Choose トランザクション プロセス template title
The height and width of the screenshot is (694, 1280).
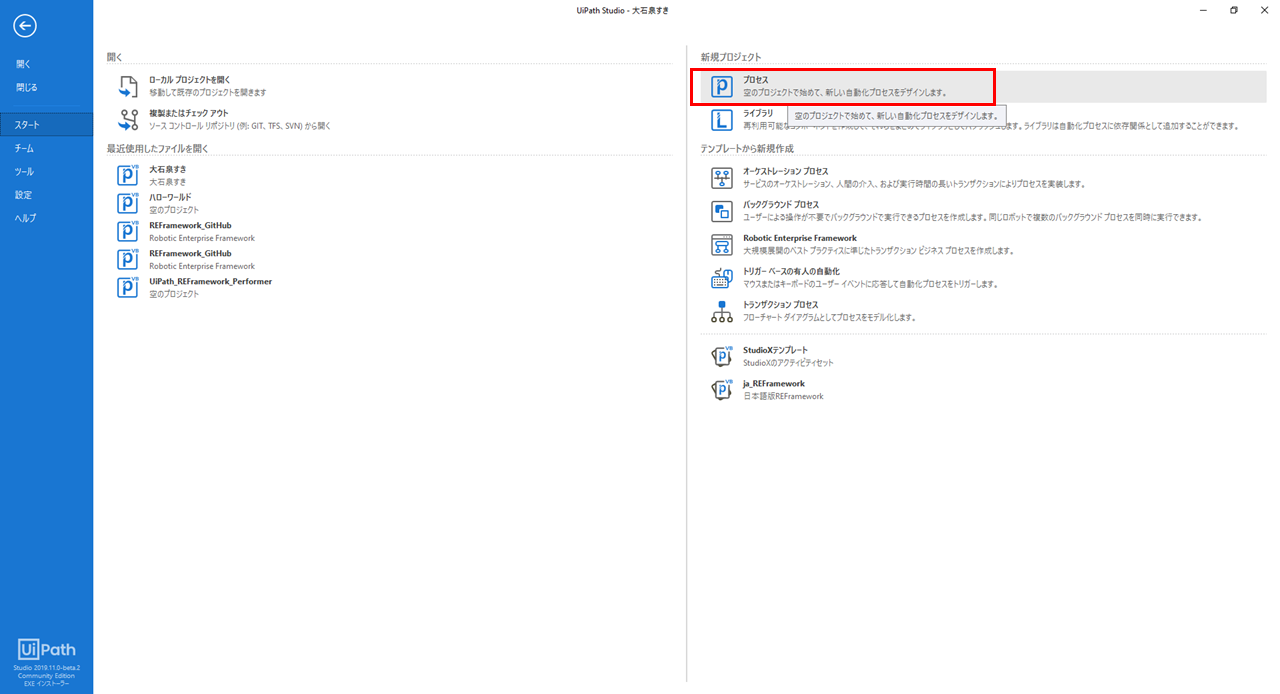(781, 304)
